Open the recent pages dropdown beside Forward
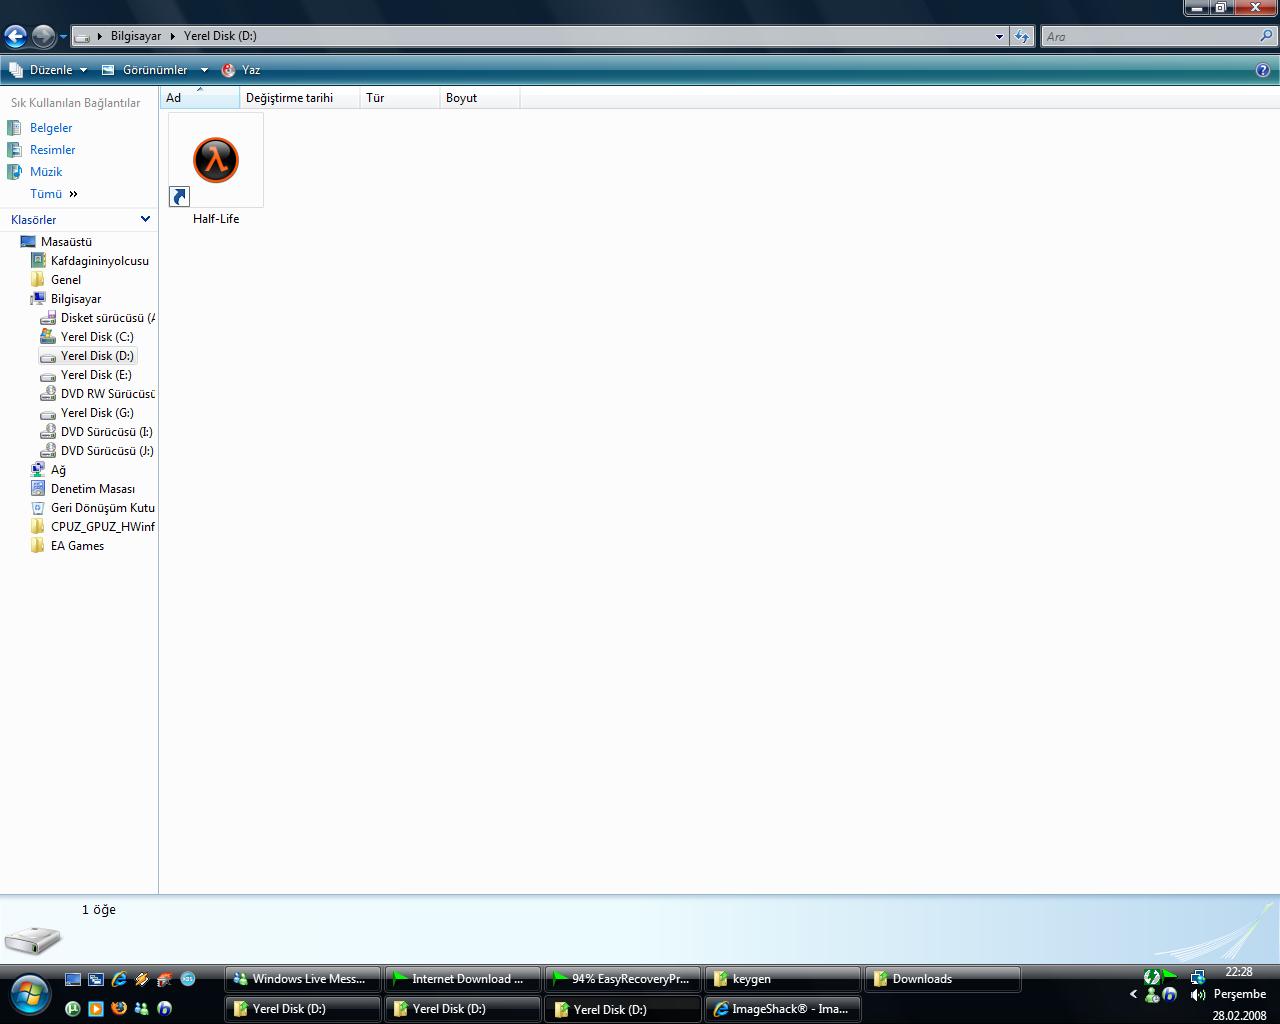Image resolution: width=1280 pixels, height=1024 pixels. tap(63, 37)
